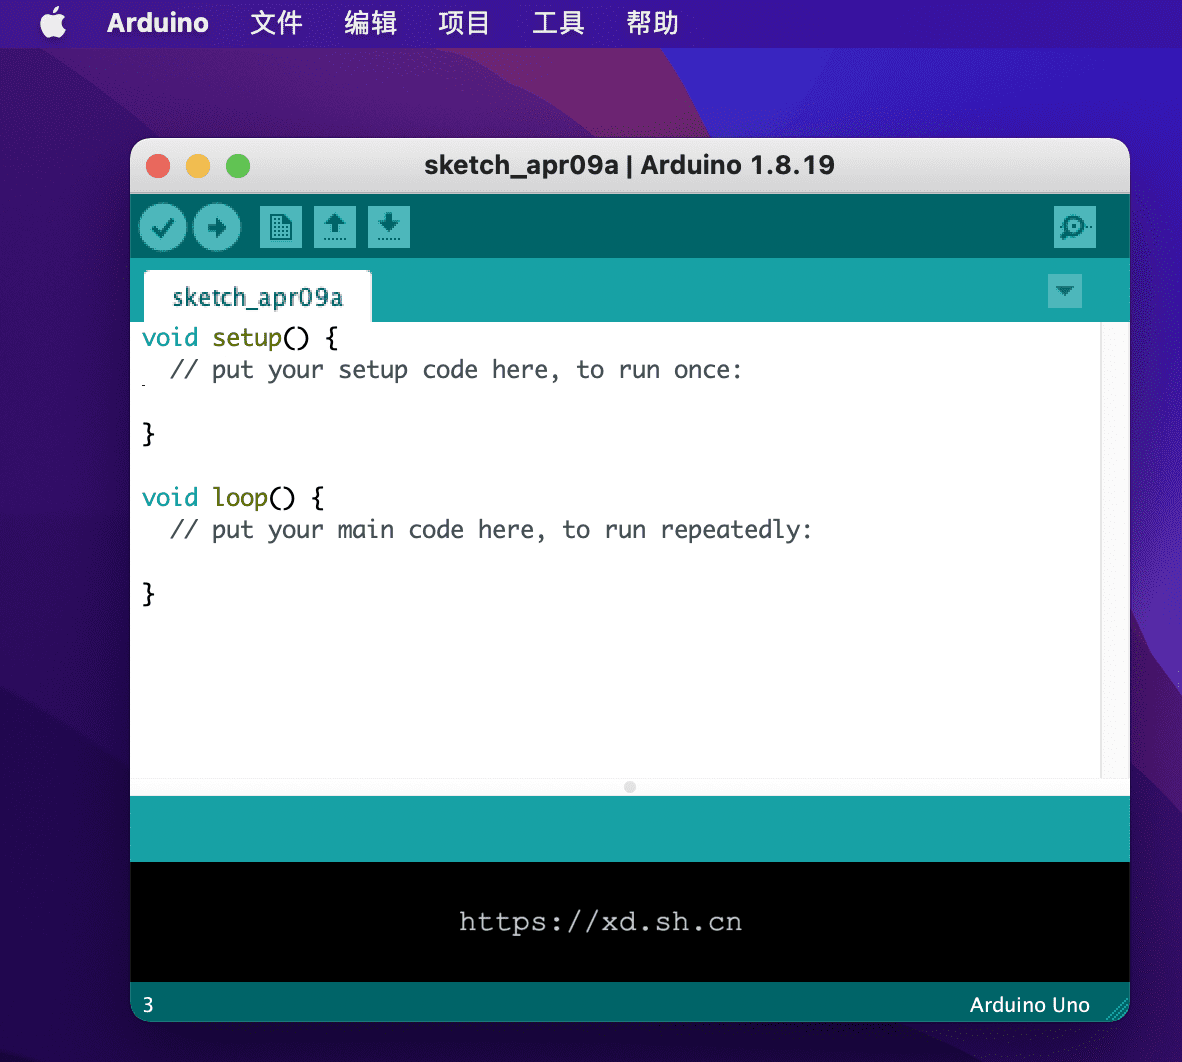The image size is (1182, 1062).
Task: Click the Upload arrow button
Action: coord(217,227)
